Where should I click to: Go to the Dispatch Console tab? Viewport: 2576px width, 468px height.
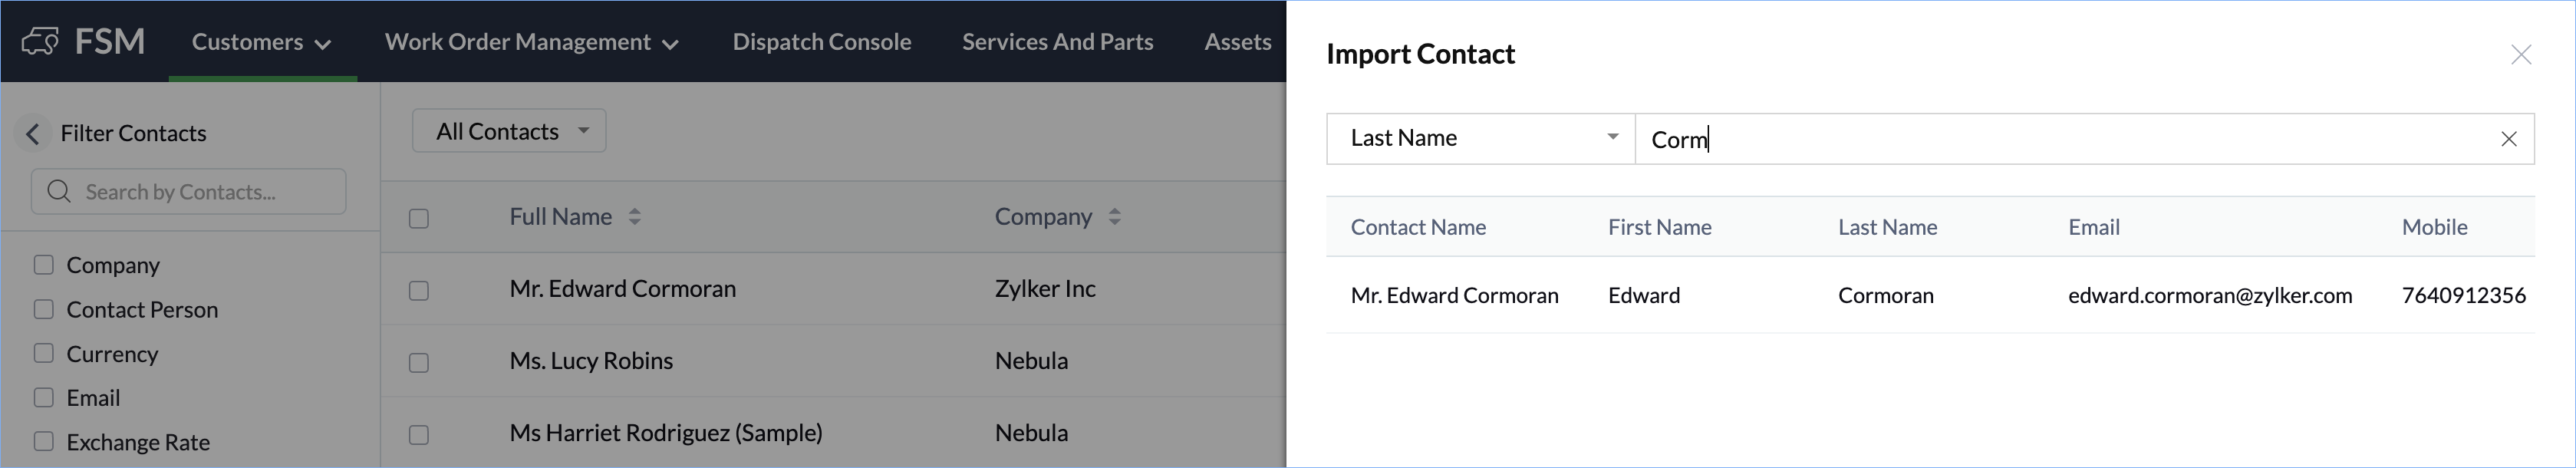[821, 42]
